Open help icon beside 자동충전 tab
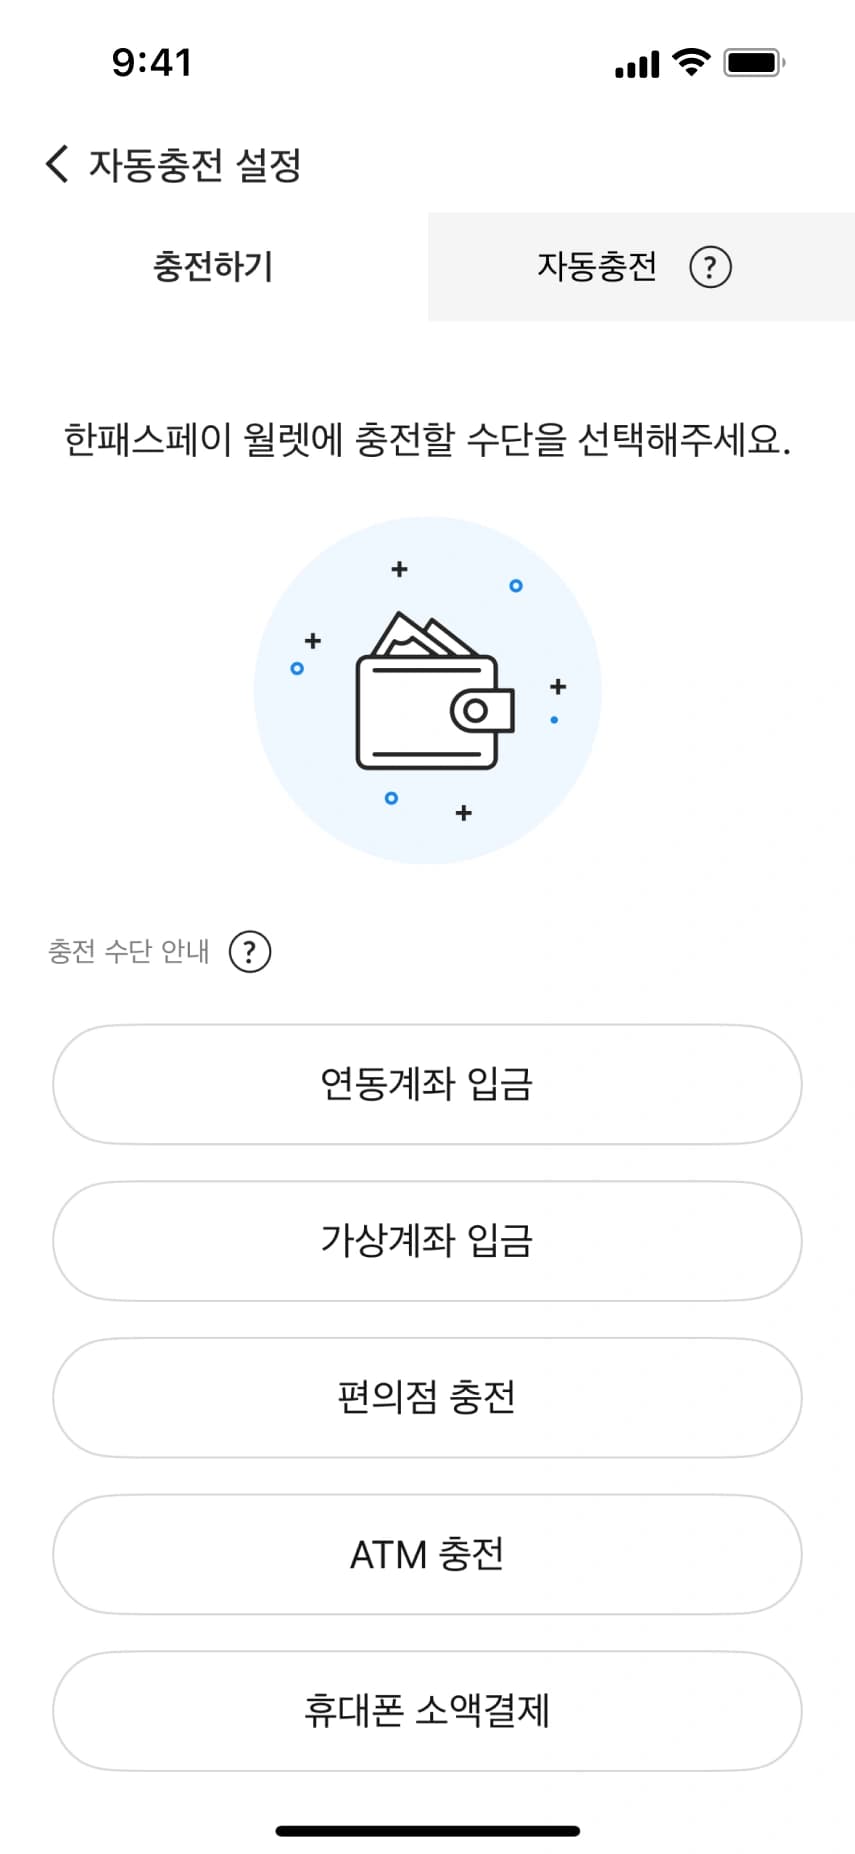The image size is (855, 1854). pos(710,267)
